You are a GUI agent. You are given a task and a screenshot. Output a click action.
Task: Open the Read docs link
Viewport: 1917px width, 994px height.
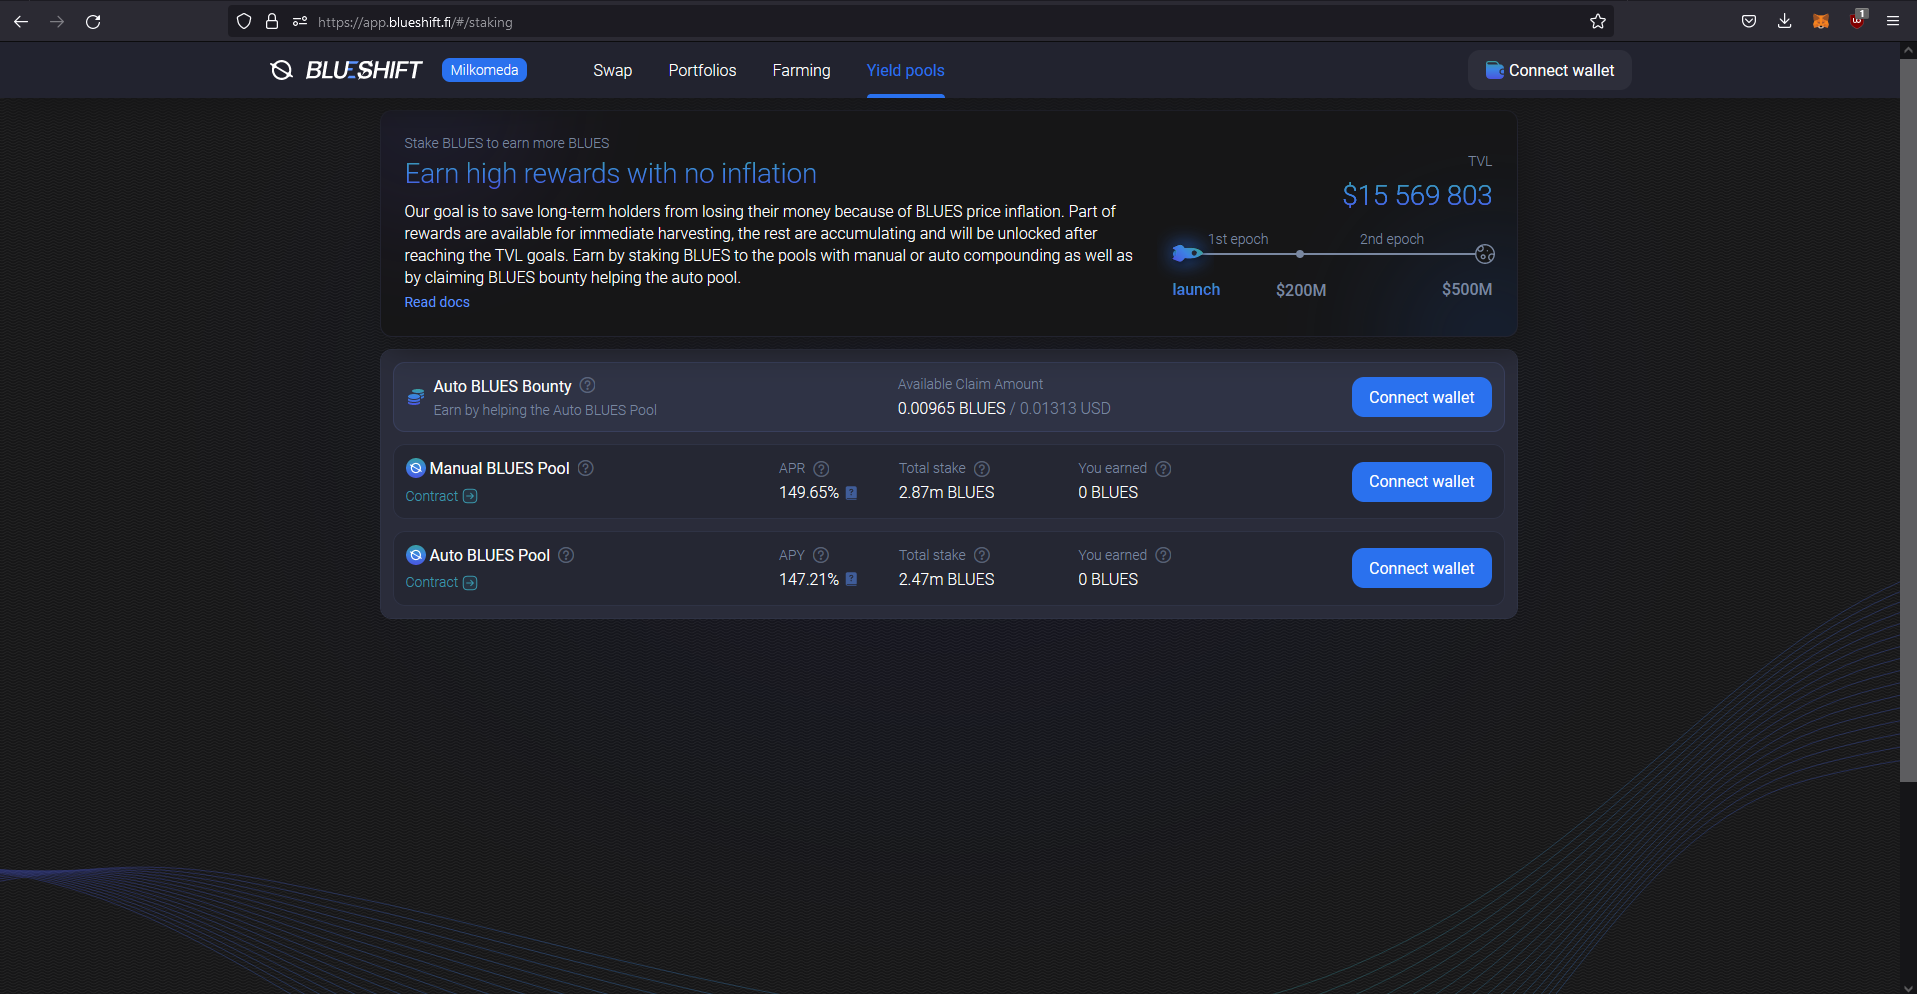(x=437, y=302)
